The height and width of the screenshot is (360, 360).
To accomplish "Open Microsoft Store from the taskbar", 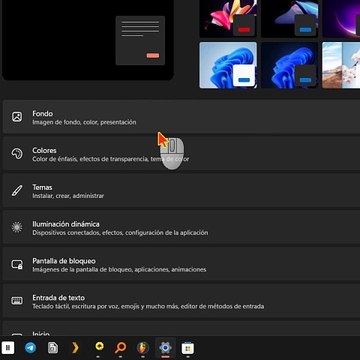I will pyautogui.click(x=188, y=348).
